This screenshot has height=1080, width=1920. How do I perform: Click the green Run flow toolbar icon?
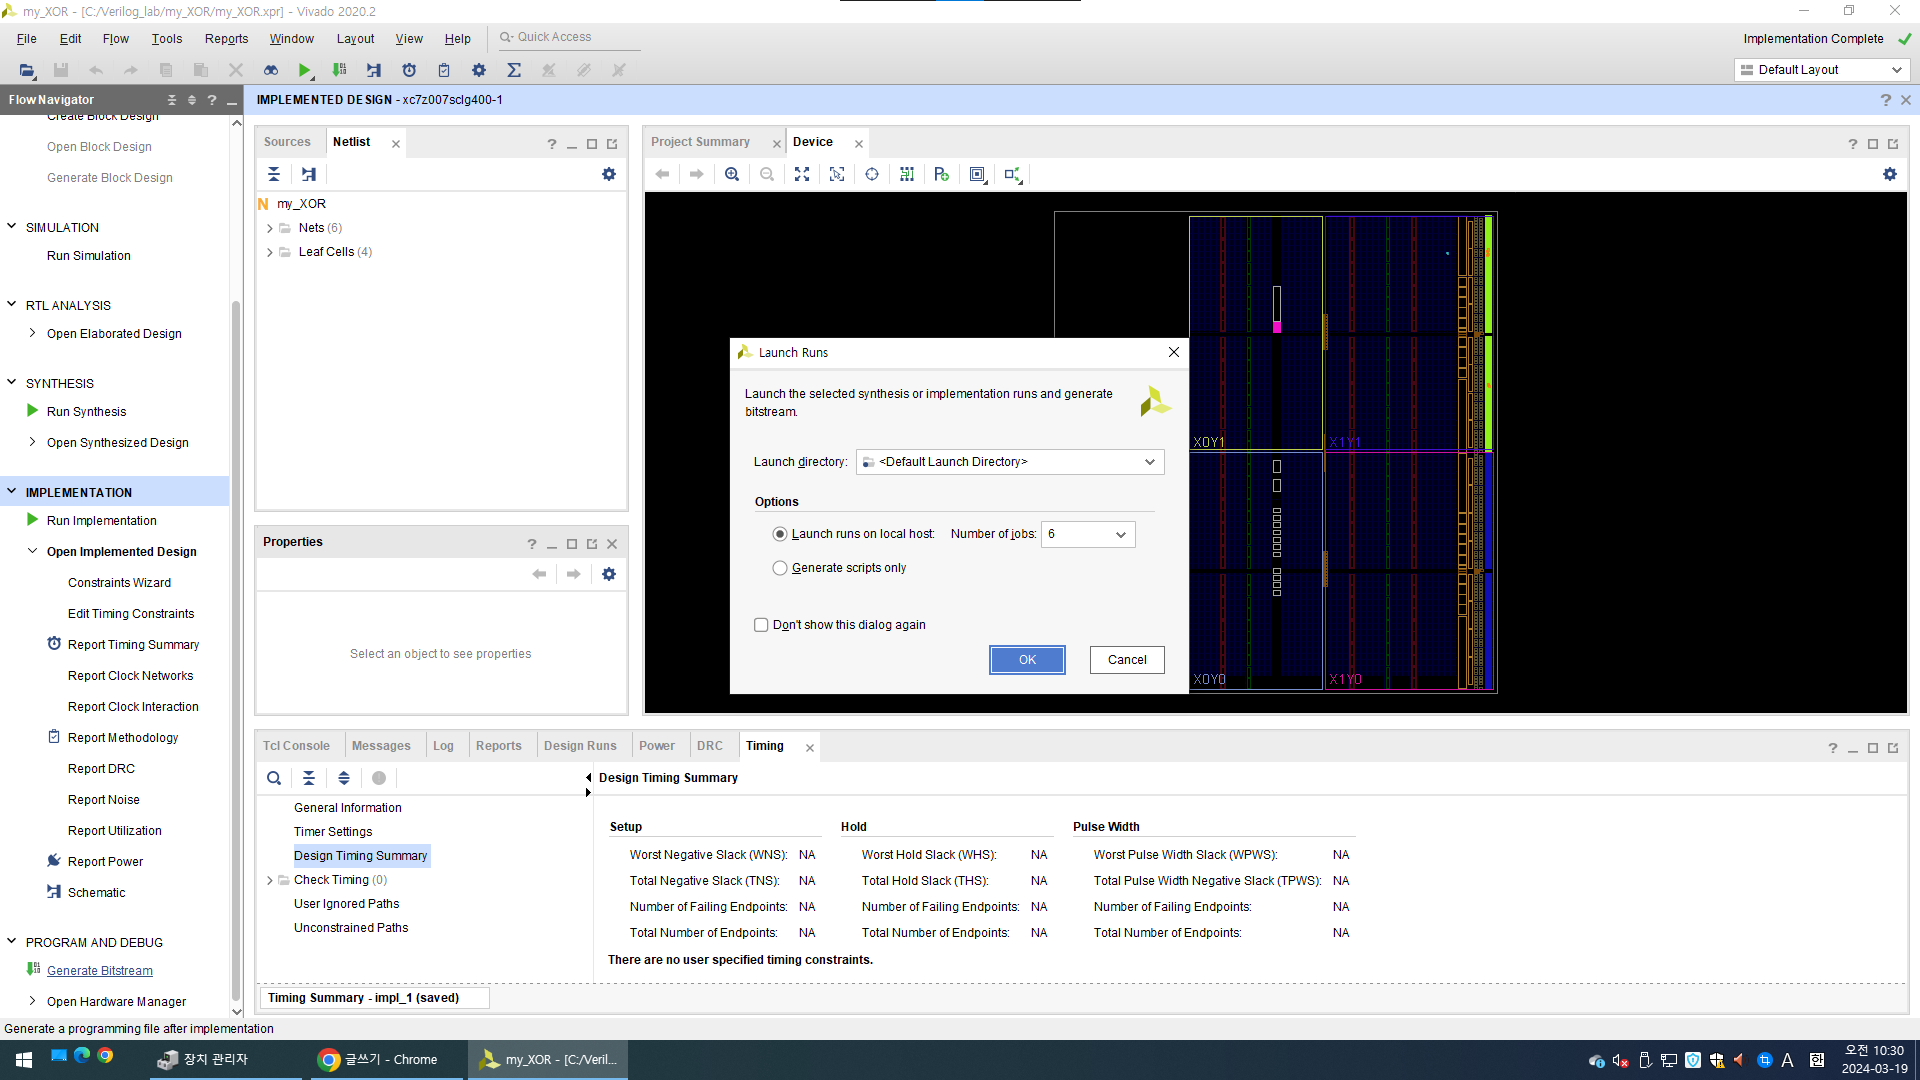pyautogui.click(x=305, y=70)
